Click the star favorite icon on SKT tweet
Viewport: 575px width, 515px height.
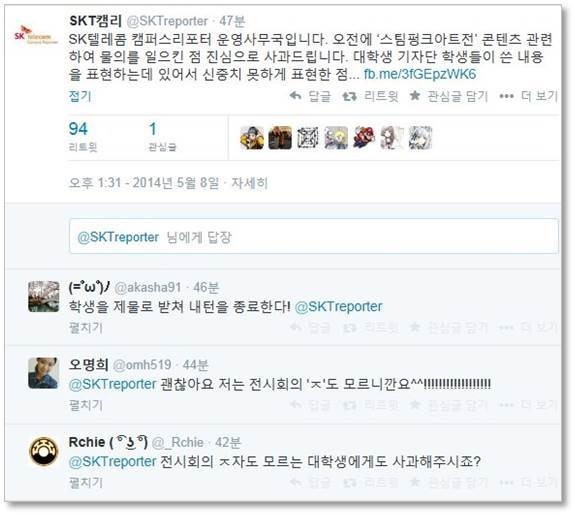coord(415,96)
